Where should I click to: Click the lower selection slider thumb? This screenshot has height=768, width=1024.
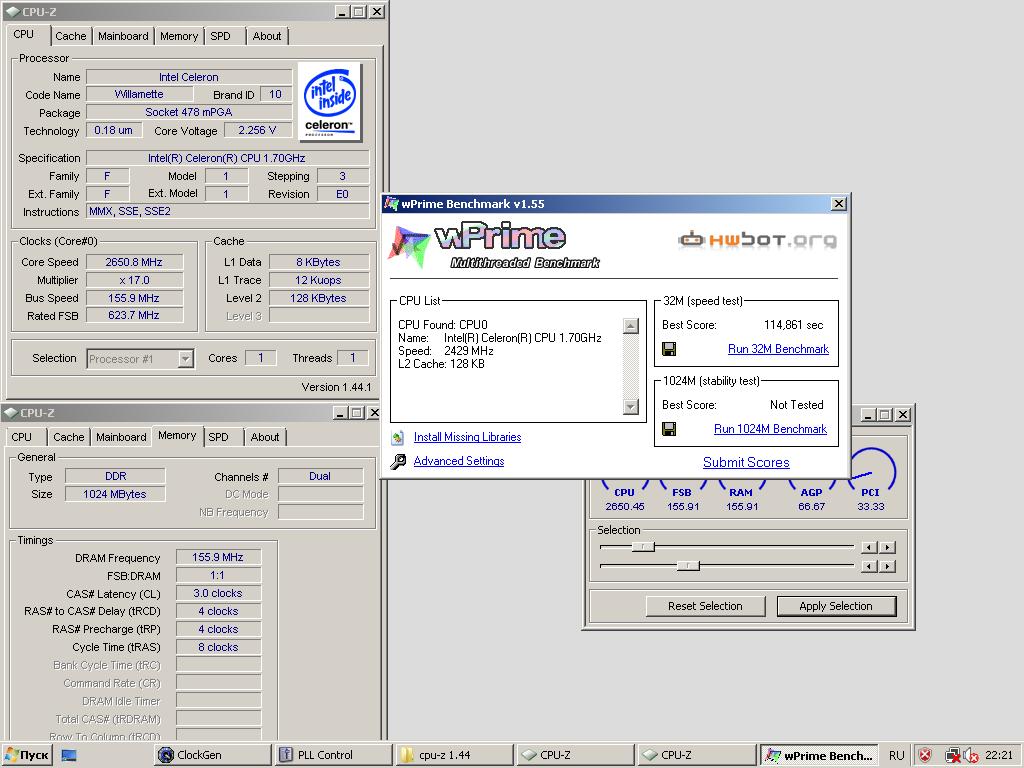point(688,565)
